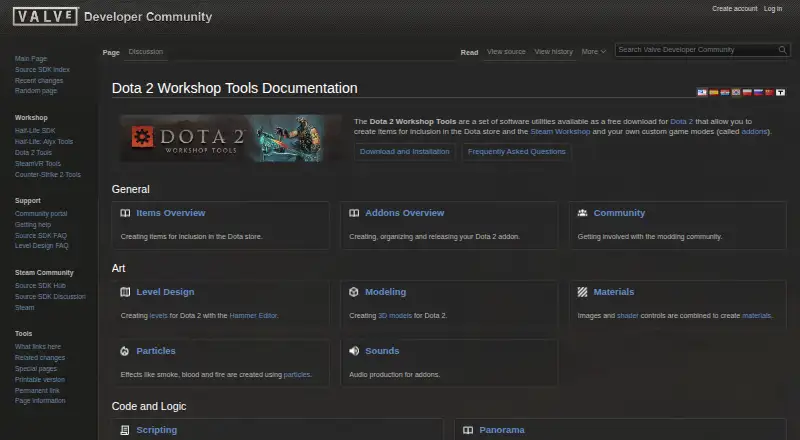Select the Korean flag language icon
The height and width of the screenshot is (440, 800).
tap(736, 92)
